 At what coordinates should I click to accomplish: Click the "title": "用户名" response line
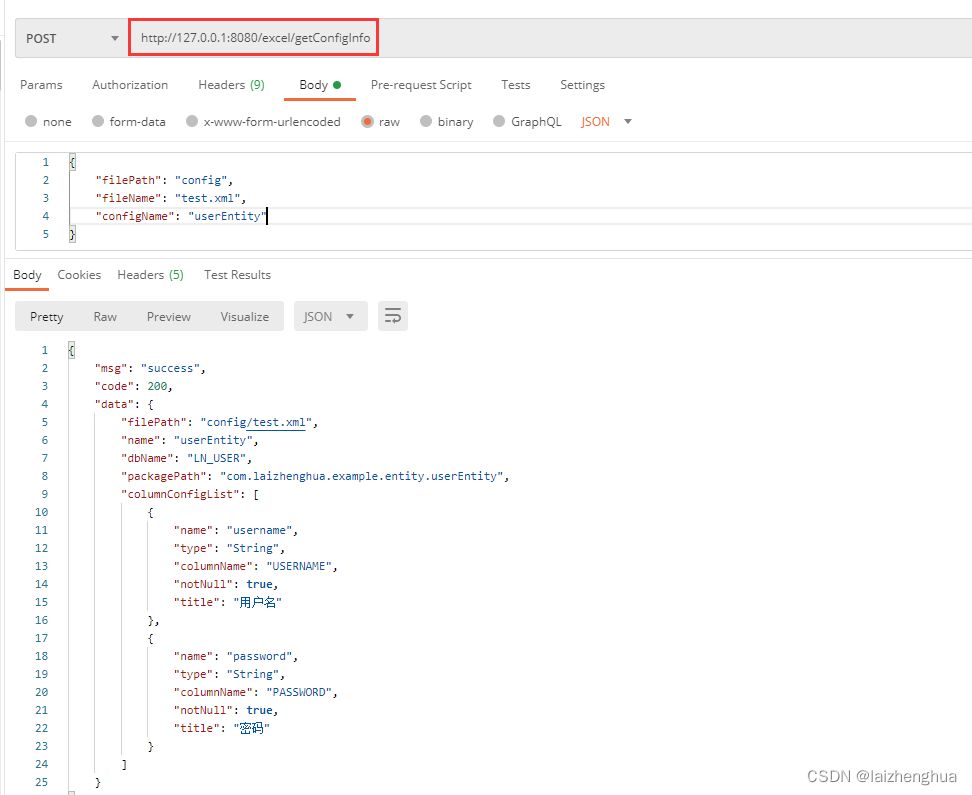click(228, 602)
